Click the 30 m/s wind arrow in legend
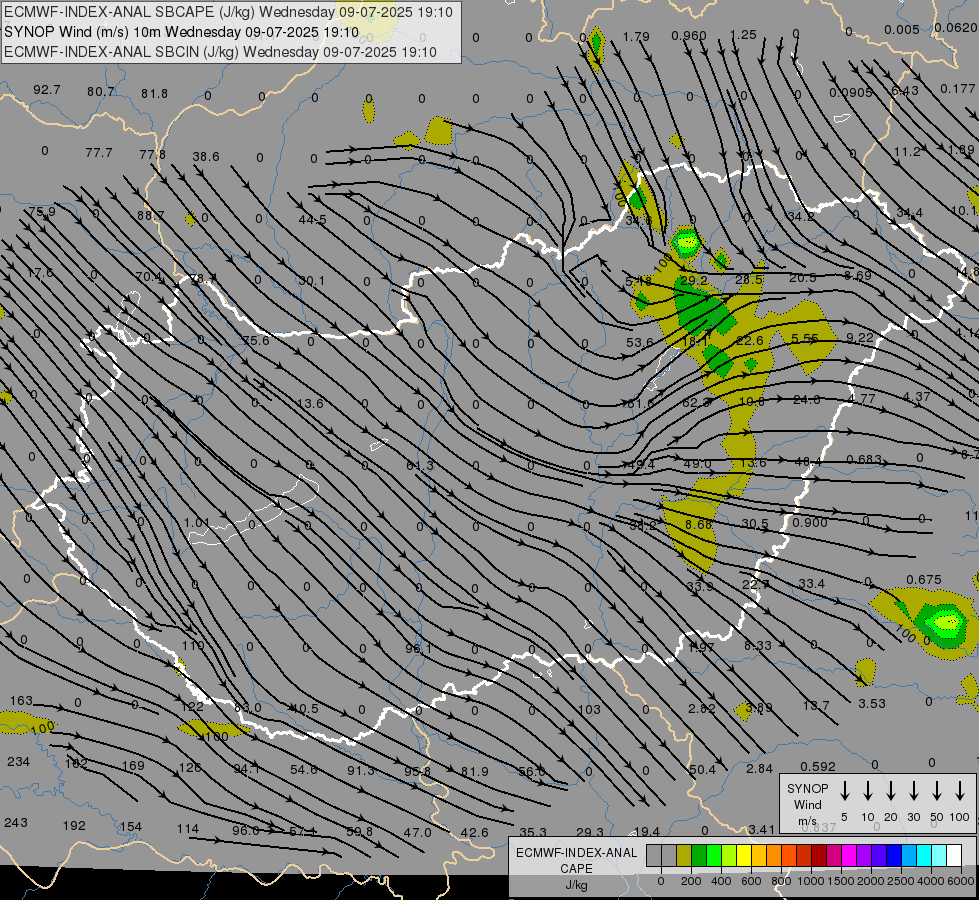This screenshot has height=900, width=979. pos(913,790)
